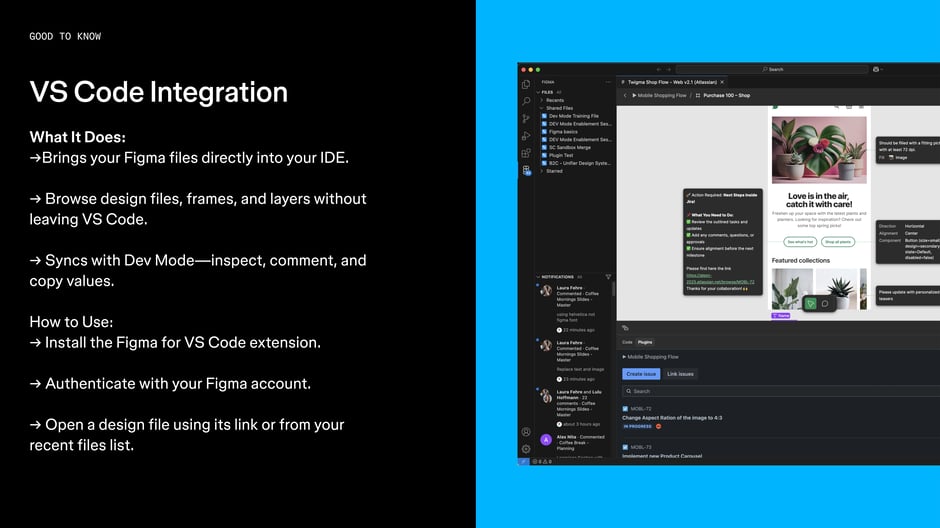The image size is (940, 528).
Task: Toggle the MOBL-73 issue checkbox
Action: click(x=625, y=447)
